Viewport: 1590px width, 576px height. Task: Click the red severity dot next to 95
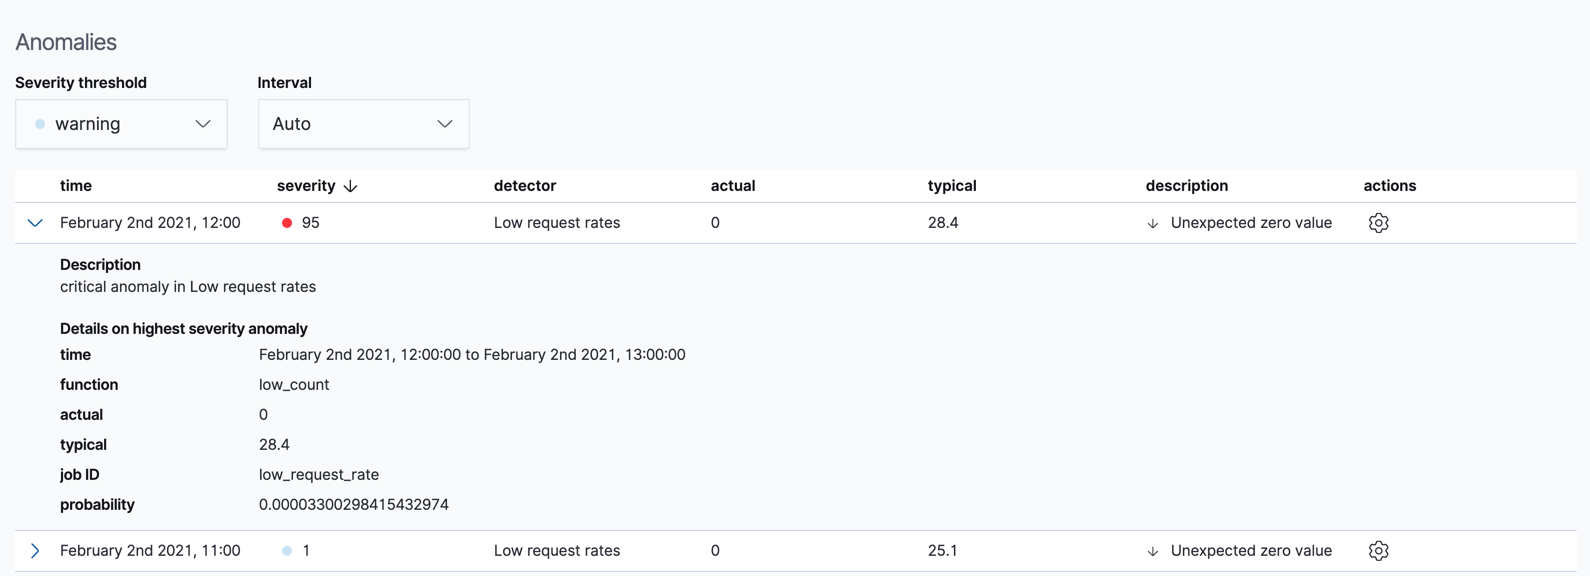(285, 222)
